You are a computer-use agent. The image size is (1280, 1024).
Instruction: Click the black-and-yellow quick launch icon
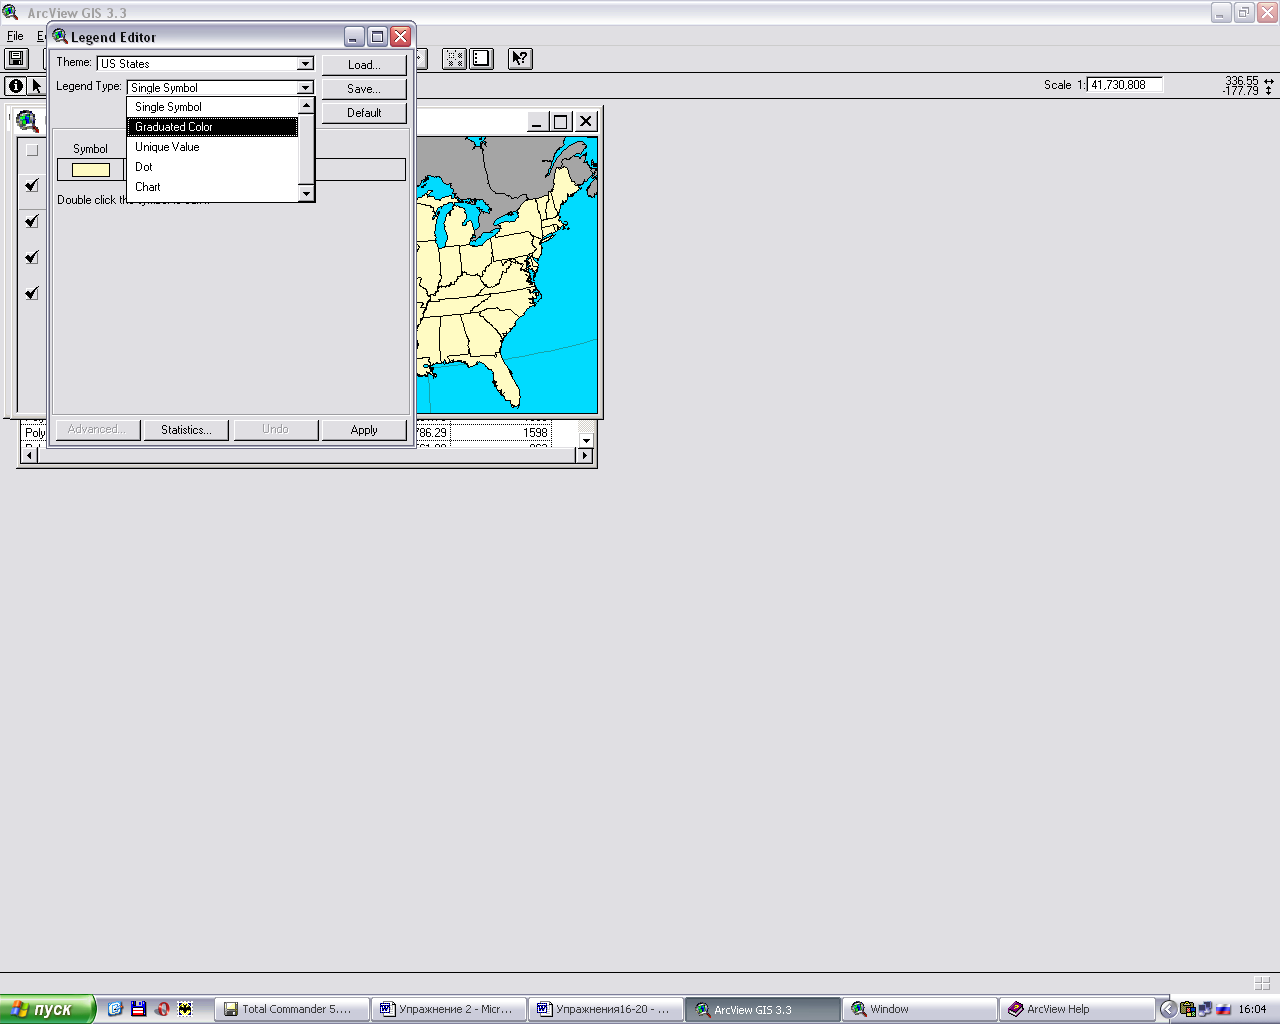(185, 1009)
